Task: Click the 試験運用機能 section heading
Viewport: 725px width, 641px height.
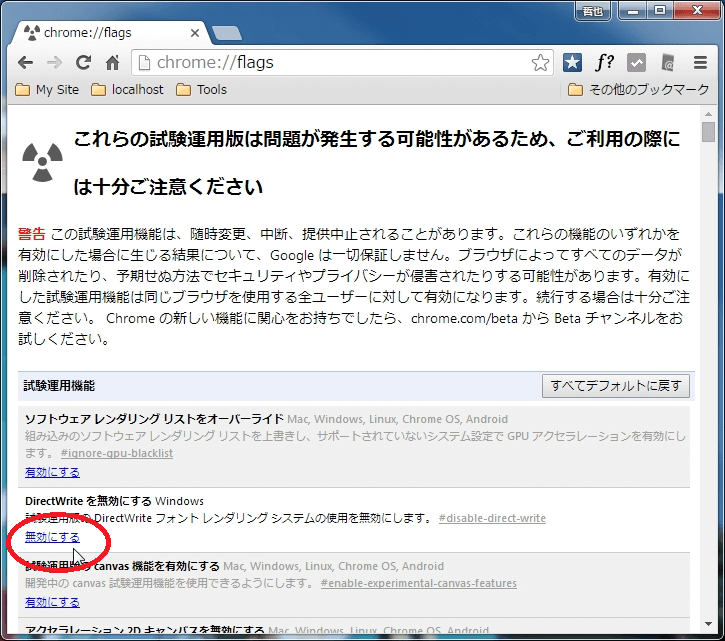Action: click(x=59, y=386)
